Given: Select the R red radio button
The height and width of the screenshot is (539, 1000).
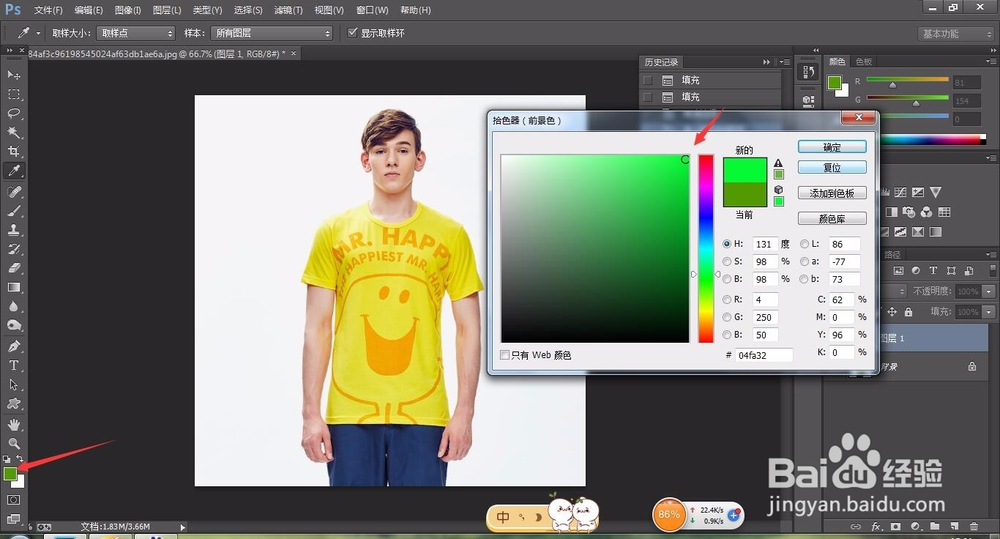Looking at the screenshot, I should point(727,299).
